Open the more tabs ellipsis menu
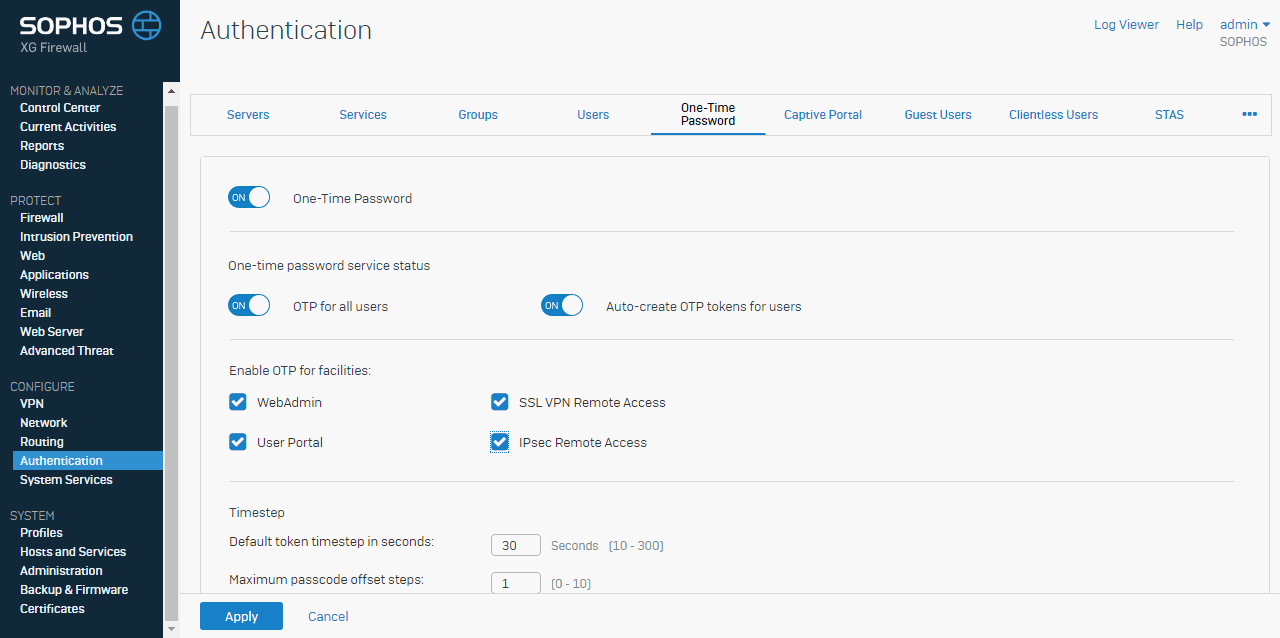 [1249, 114]
